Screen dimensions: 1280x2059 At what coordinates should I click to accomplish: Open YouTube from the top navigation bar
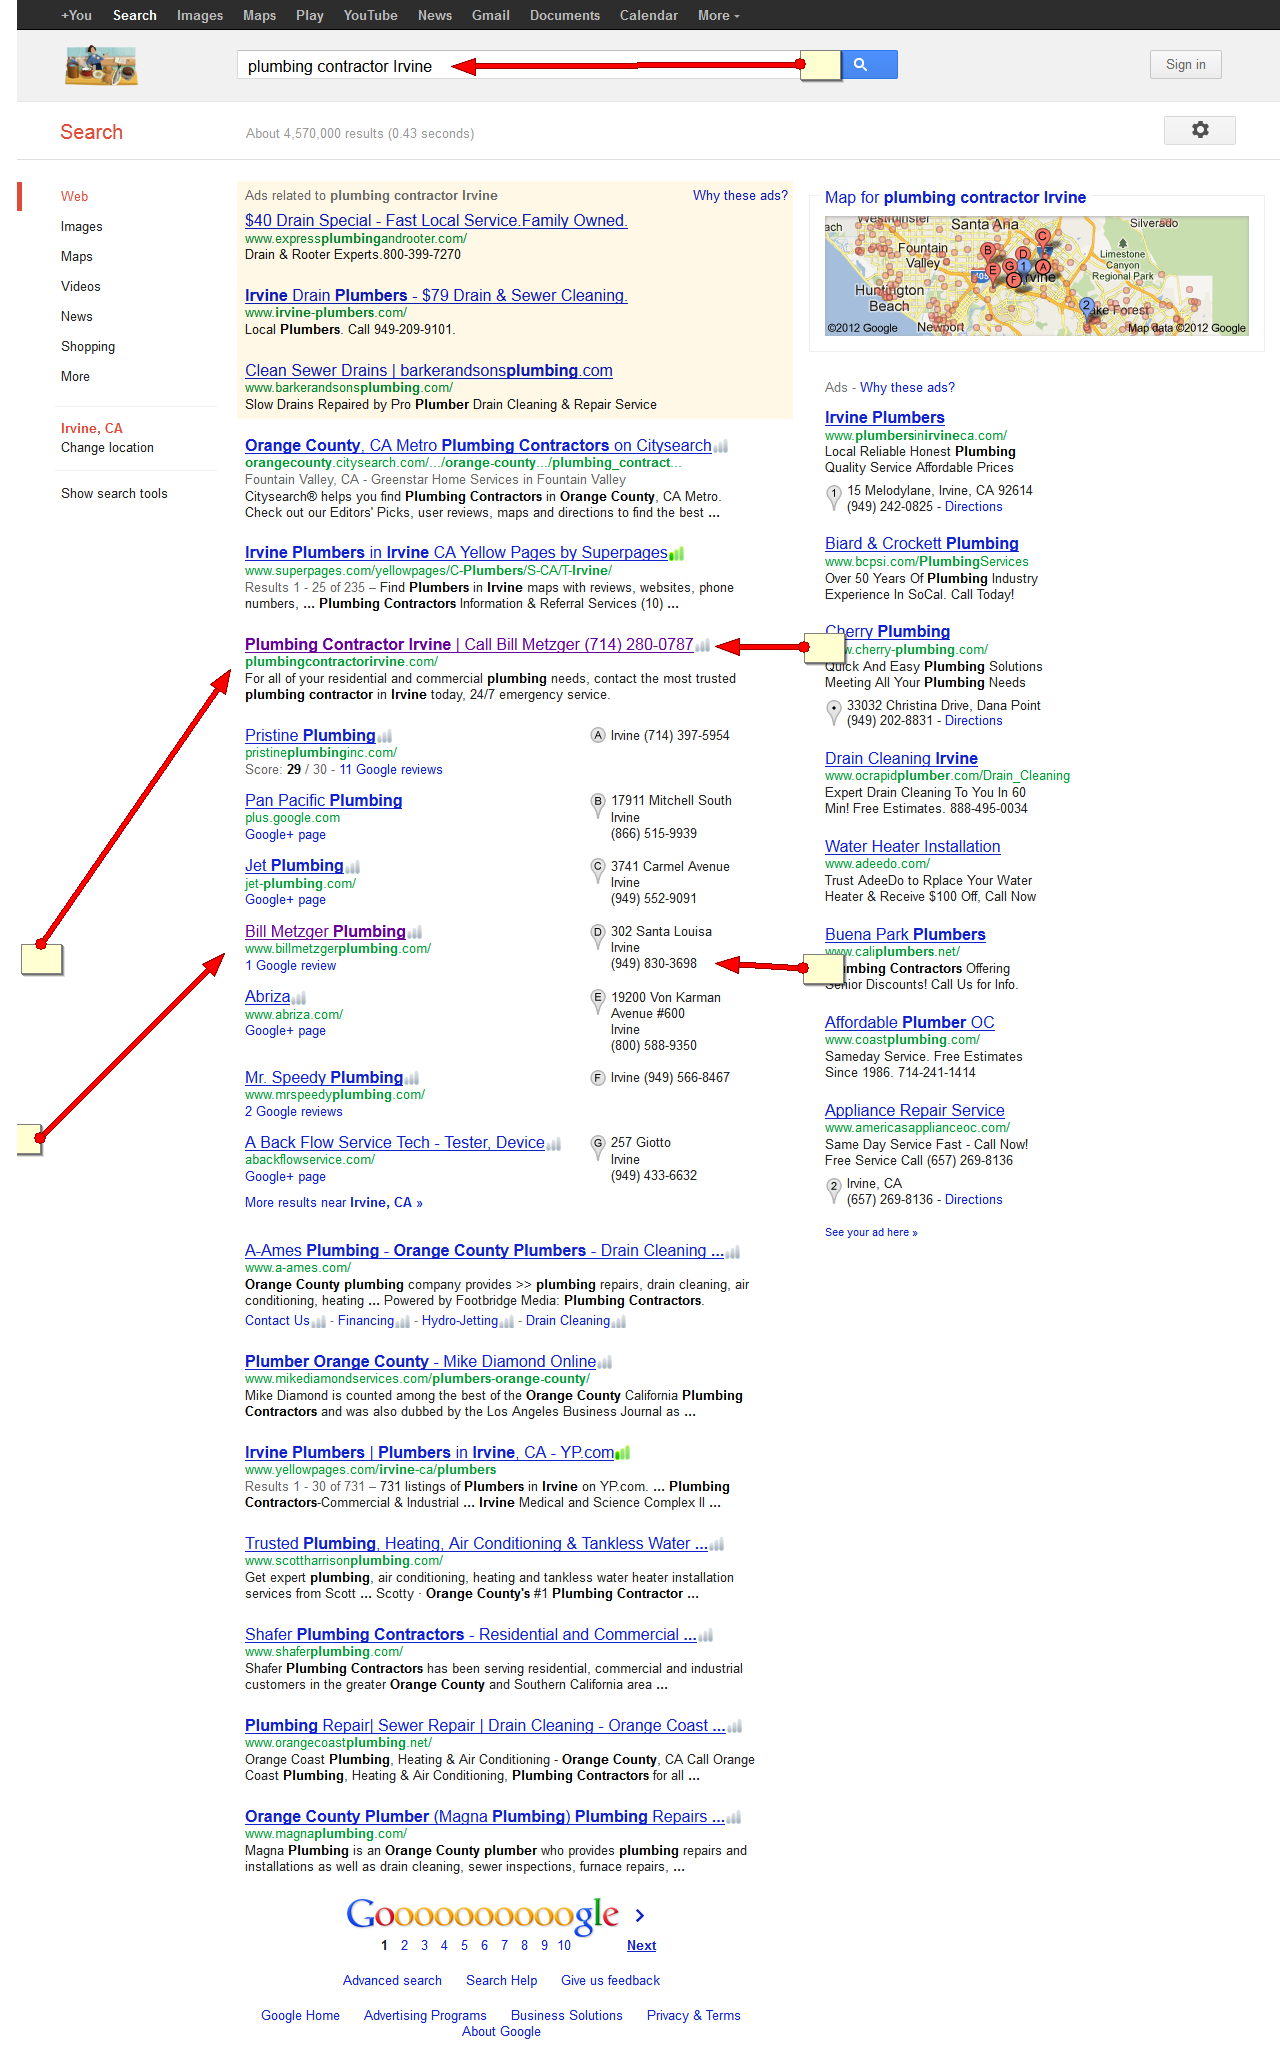370,15
